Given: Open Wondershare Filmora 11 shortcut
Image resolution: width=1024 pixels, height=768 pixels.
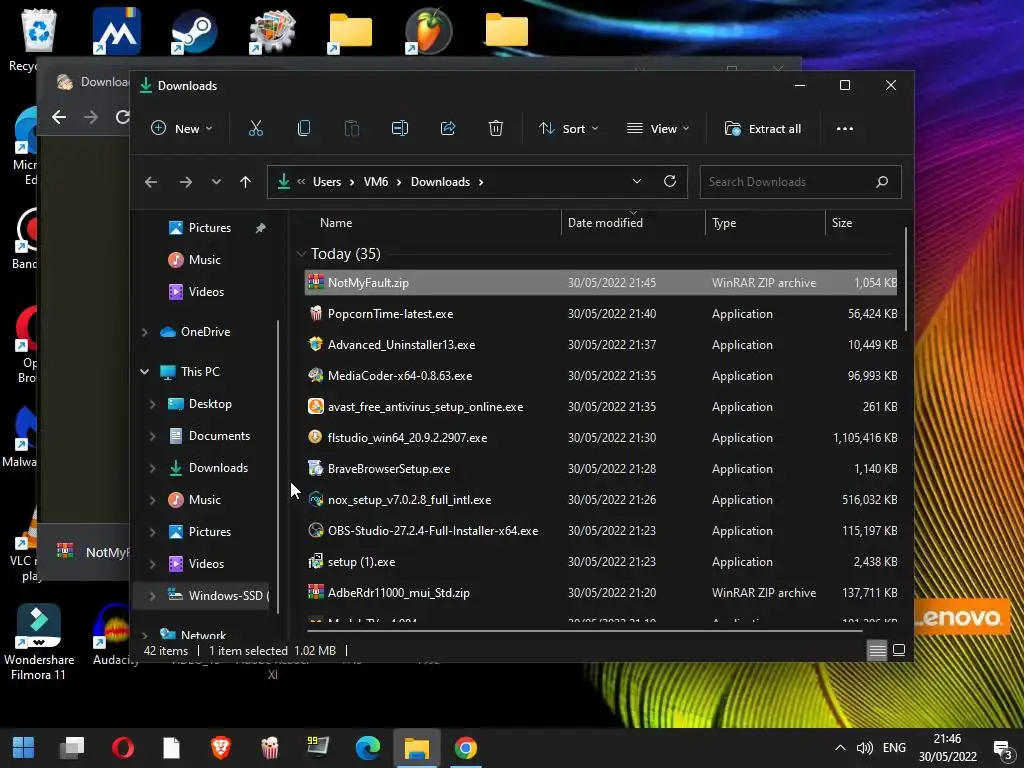Looking at the screenshot, I should [39, 643].
